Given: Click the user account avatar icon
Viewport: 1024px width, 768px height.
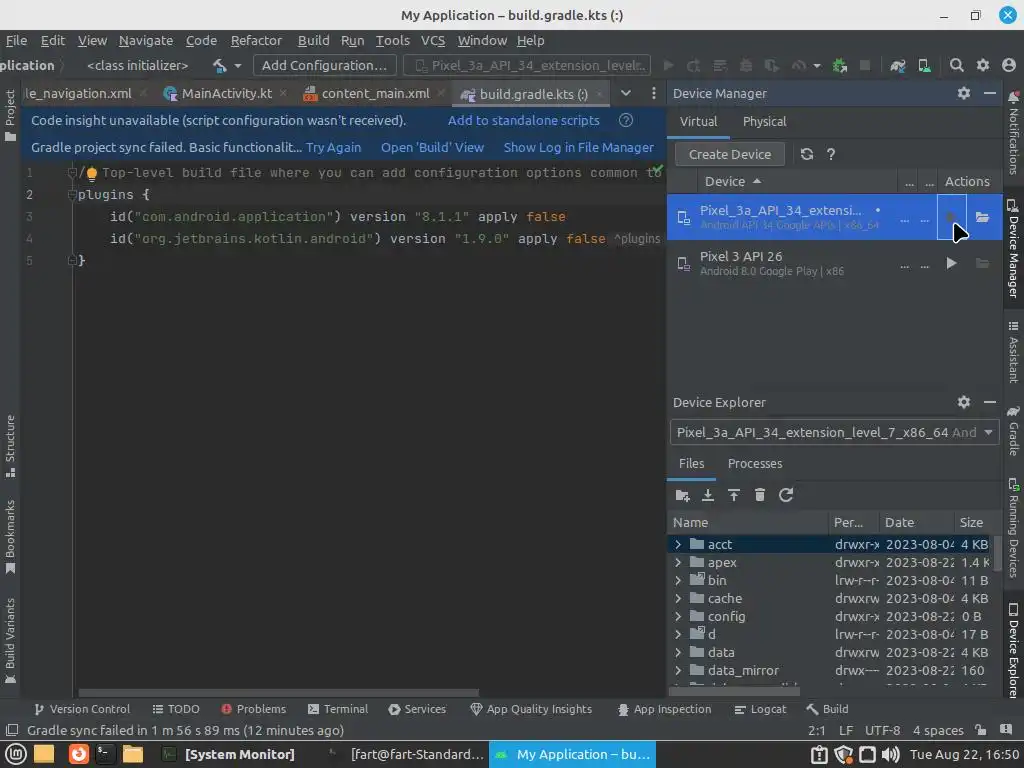Looking at the screenshot, I should 1008,65.
